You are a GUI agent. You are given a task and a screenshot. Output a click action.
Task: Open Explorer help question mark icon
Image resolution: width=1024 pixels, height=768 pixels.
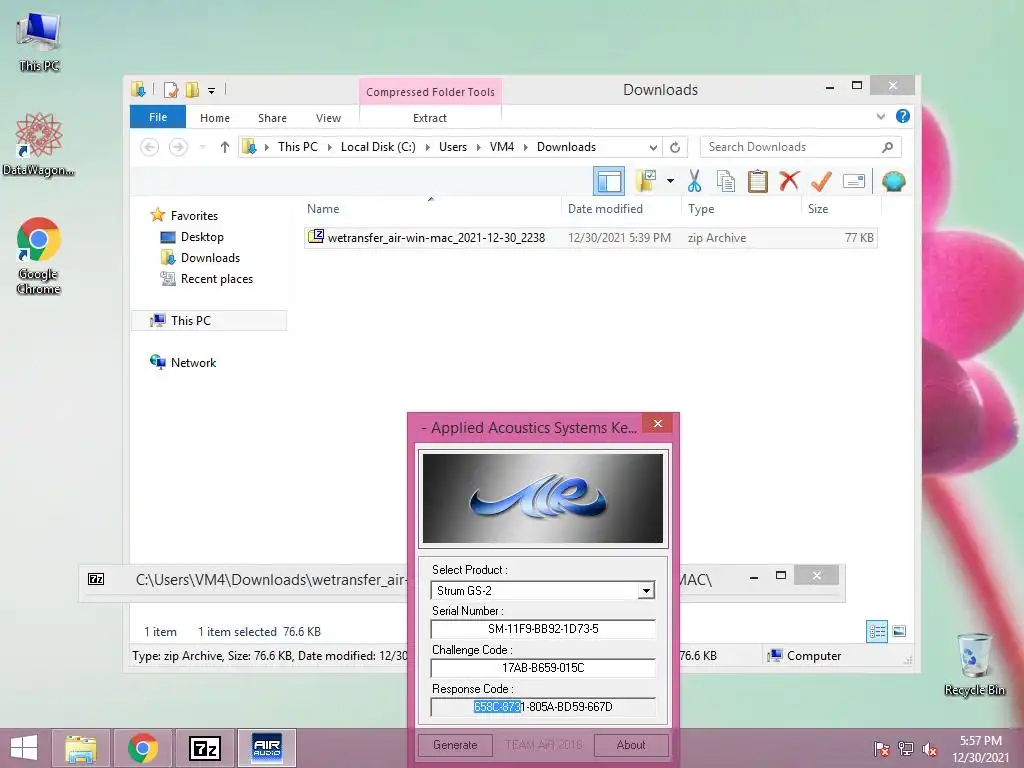click(x=903, y=116)
